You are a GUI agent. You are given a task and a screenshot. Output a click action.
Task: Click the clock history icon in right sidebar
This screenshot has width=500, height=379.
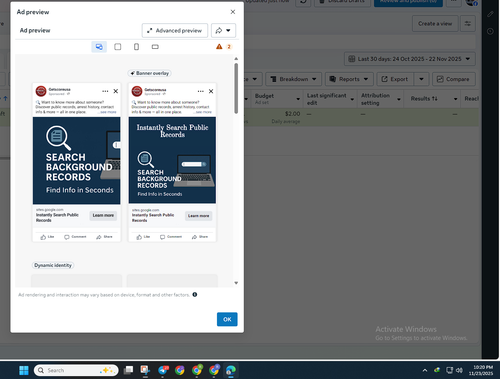pyautogui.click(x=490, y=31)
